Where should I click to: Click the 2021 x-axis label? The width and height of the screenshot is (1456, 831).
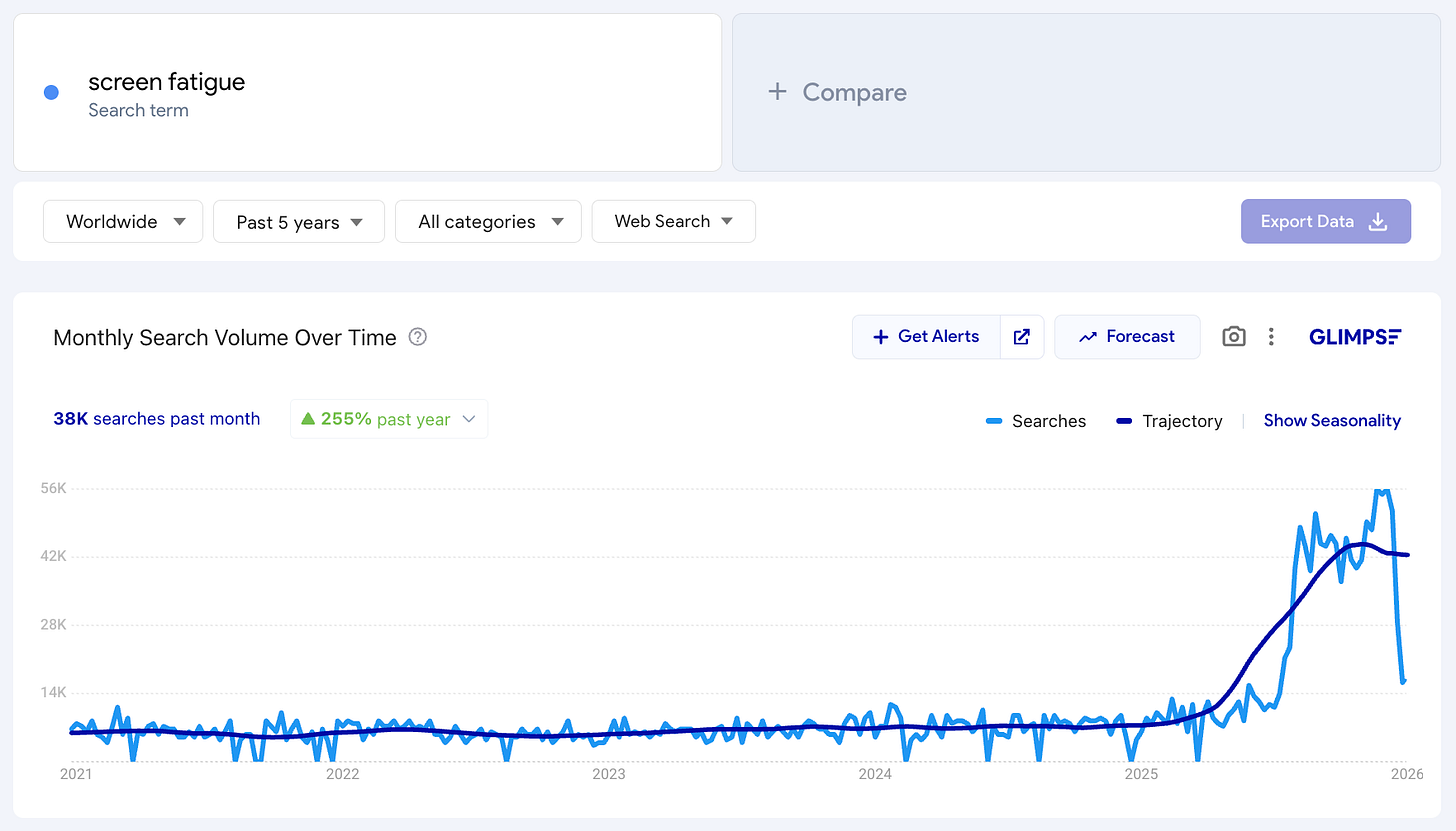pyautogui.click(x=77, y=774)
